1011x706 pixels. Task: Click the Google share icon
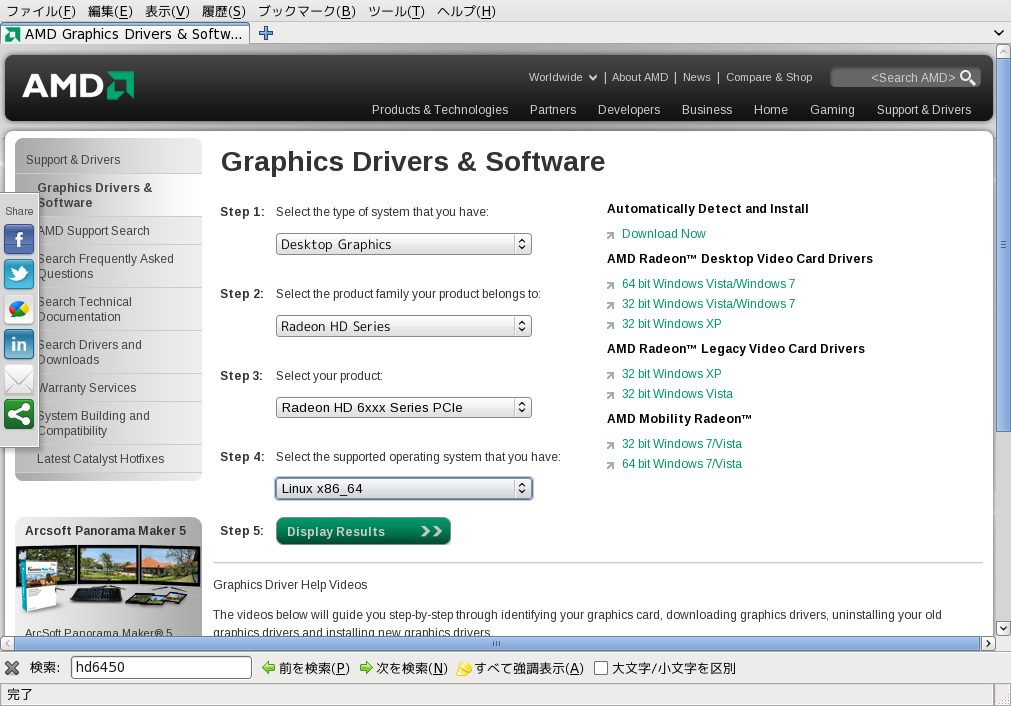(19, 309)
